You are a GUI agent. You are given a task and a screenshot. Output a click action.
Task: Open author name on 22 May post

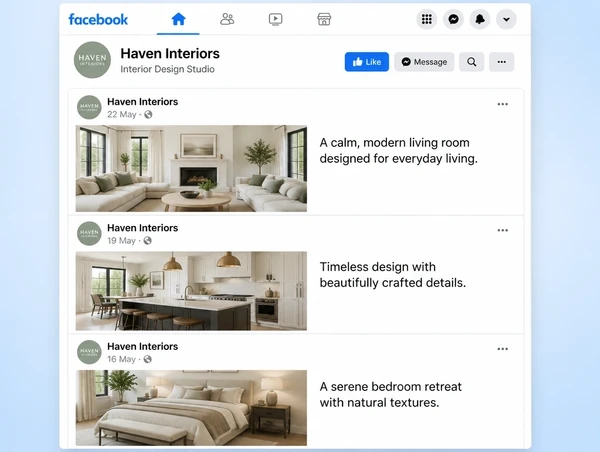pos(142,102)
